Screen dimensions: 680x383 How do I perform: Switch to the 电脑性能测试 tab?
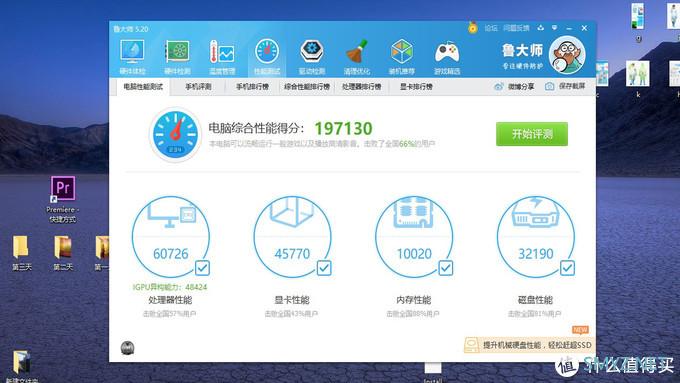143,87
